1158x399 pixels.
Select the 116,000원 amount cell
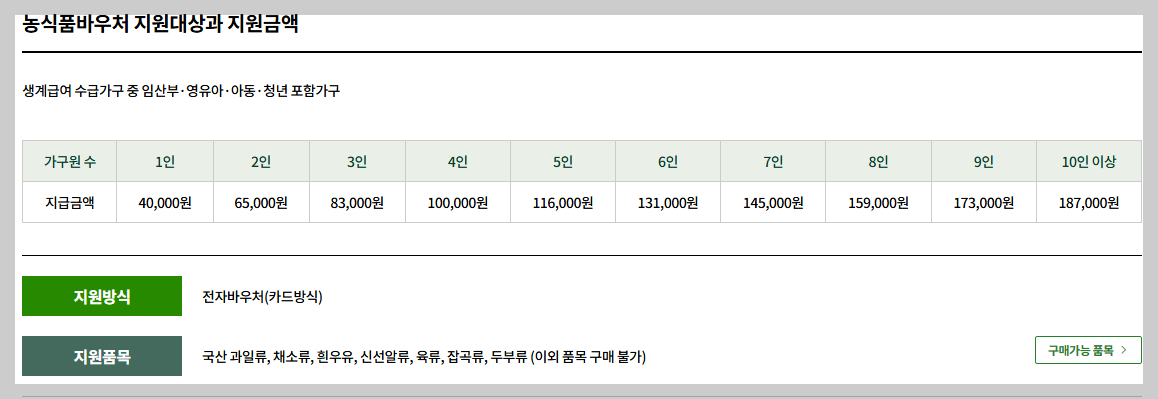[x=563, y=202]
